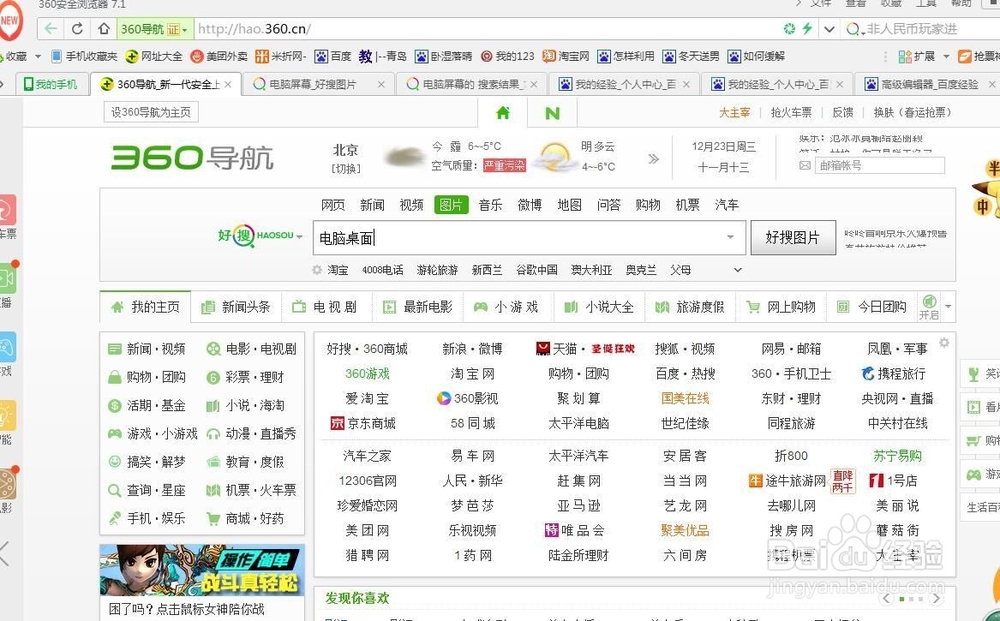Open the dropdown next to 扩展

point(946,56)
